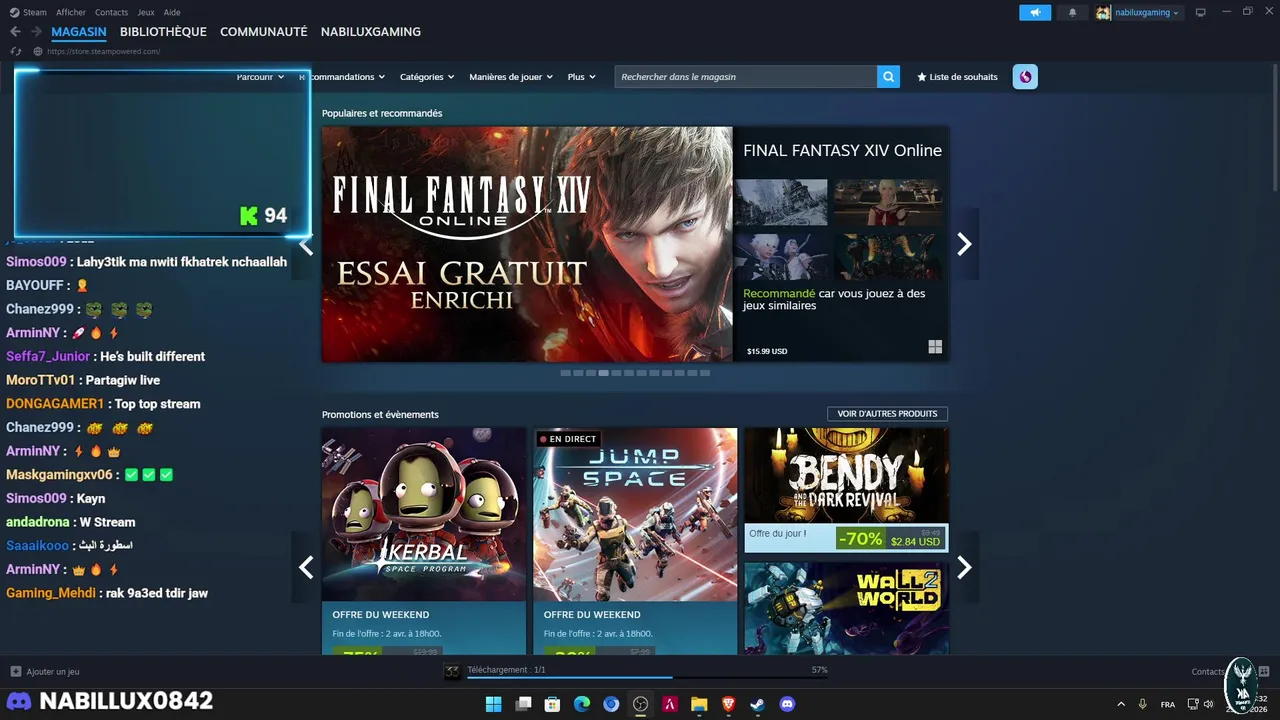Switch to the BIBLIOTHÈQUE tab
Viewport: 1280px width, 720px height.
163,32
